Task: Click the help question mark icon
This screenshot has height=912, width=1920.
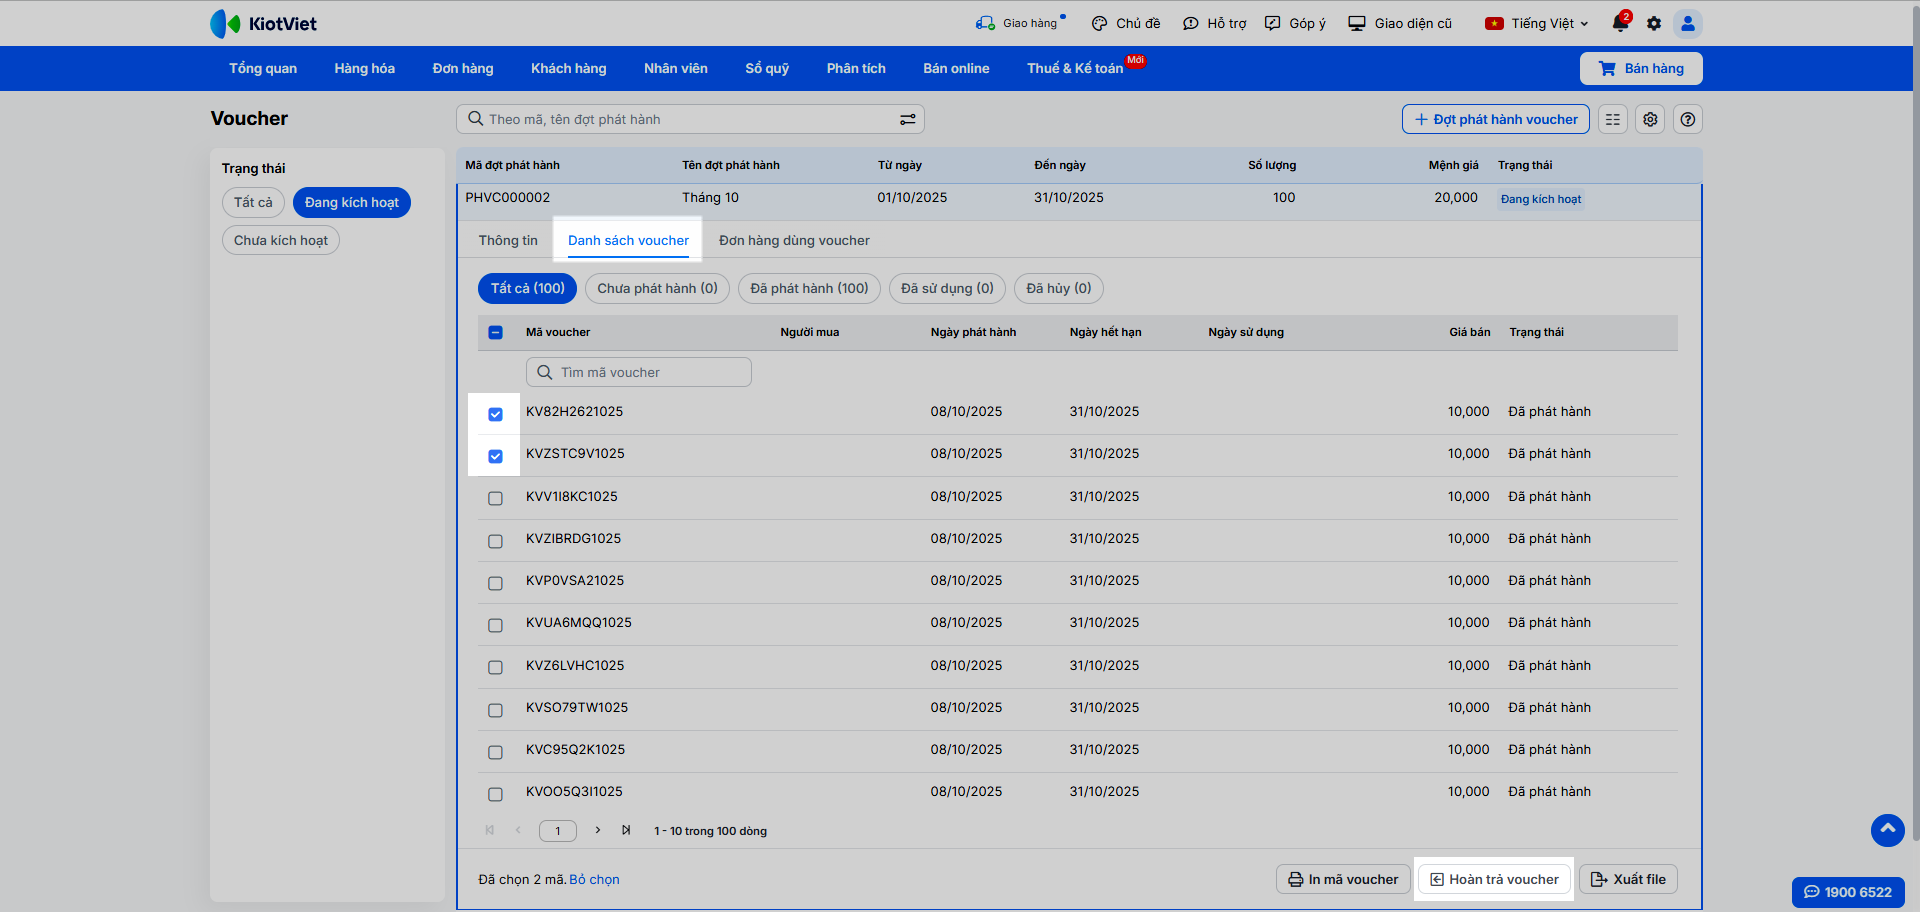Action: [x=1688, y=119]
